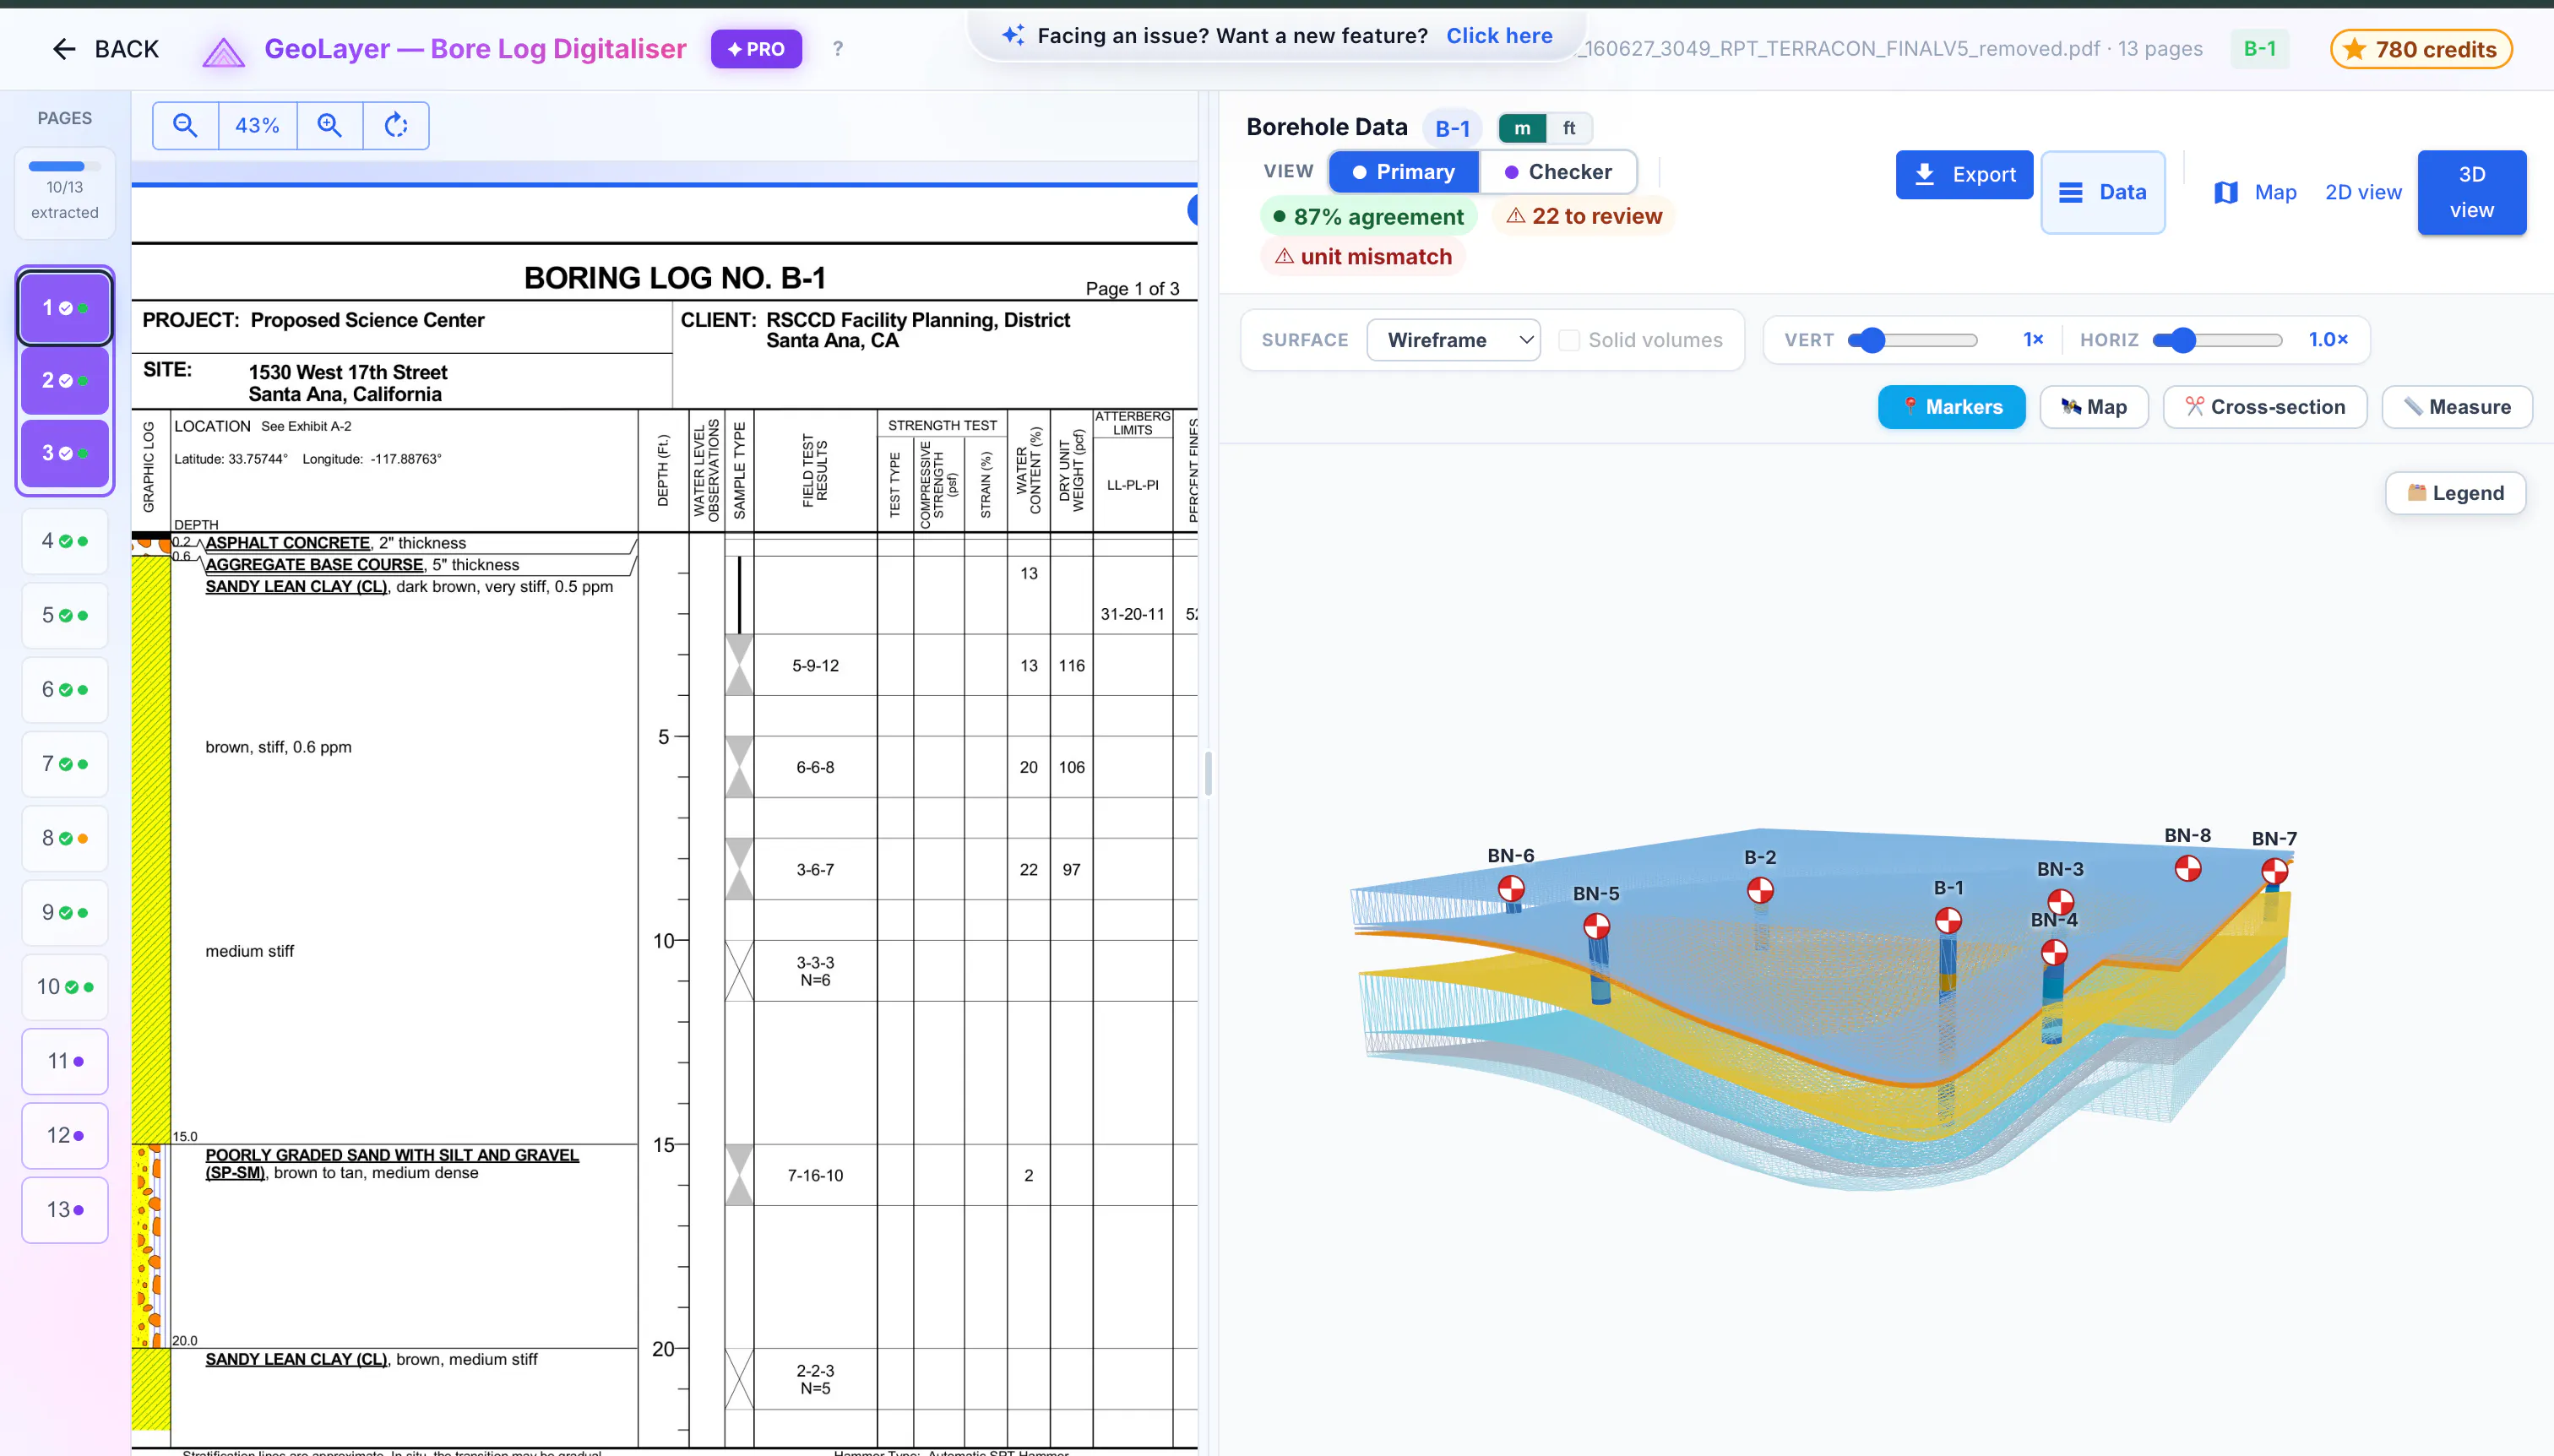Click the B-1 tag next to filename
This screenshot has width=2554, height=1456.
[x=2259, y=49]
